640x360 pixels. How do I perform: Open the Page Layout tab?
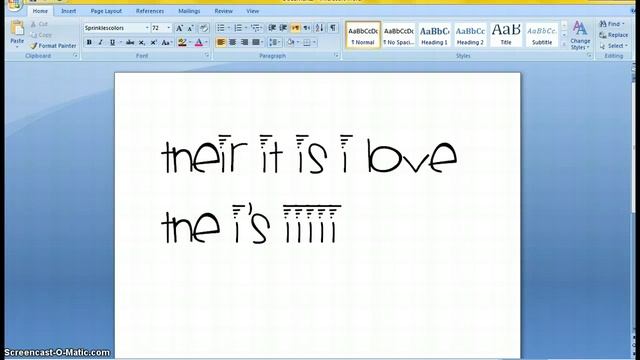click(x=106, y=11)
